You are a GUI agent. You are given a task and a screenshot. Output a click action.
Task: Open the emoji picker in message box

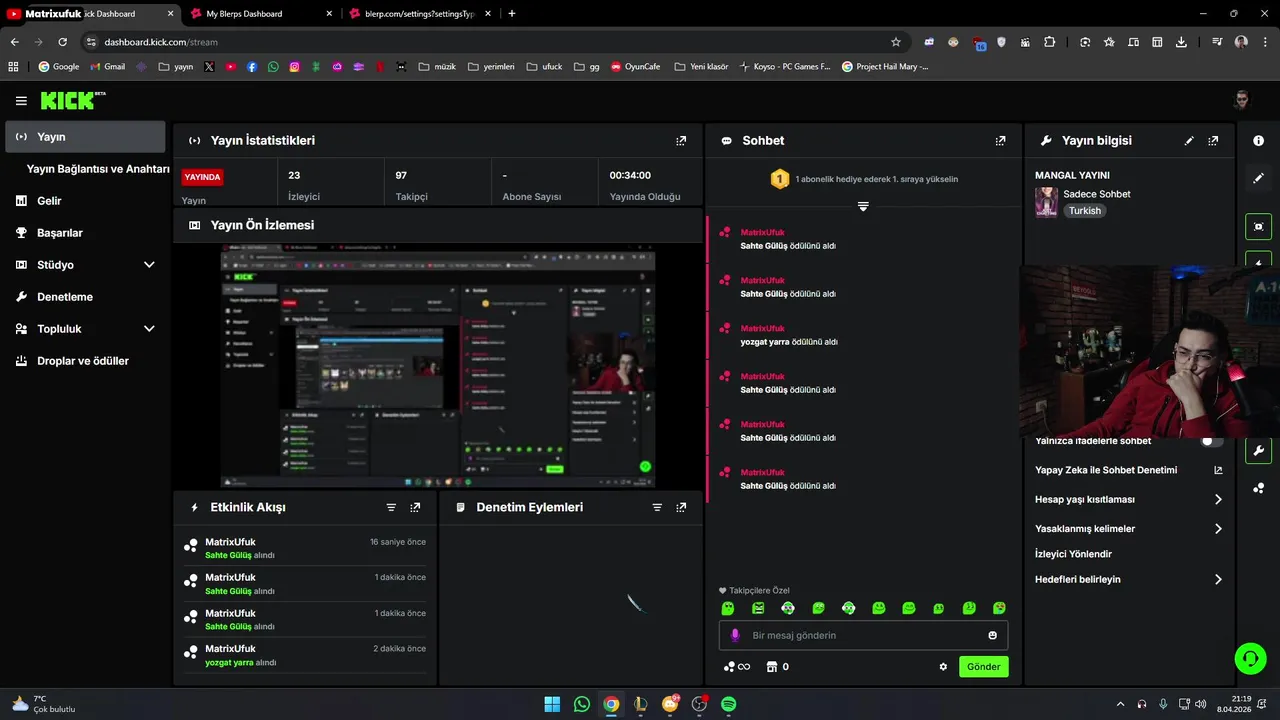(x=992, y=635)
